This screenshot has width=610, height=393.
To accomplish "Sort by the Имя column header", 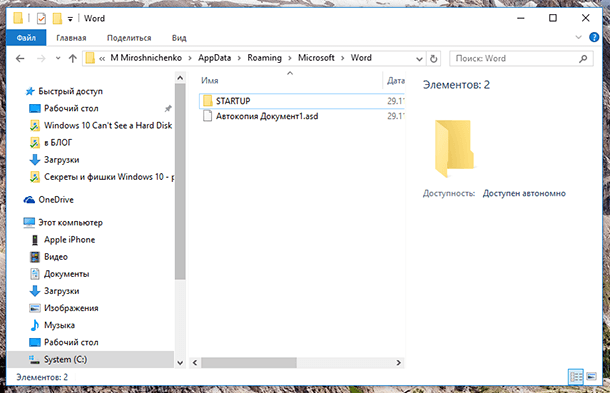I will tap(210, 81).
